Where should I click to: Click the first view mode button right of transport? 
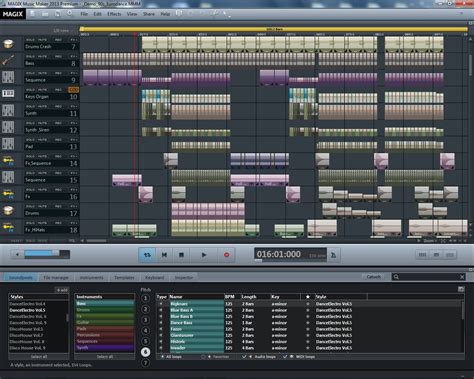422,255
